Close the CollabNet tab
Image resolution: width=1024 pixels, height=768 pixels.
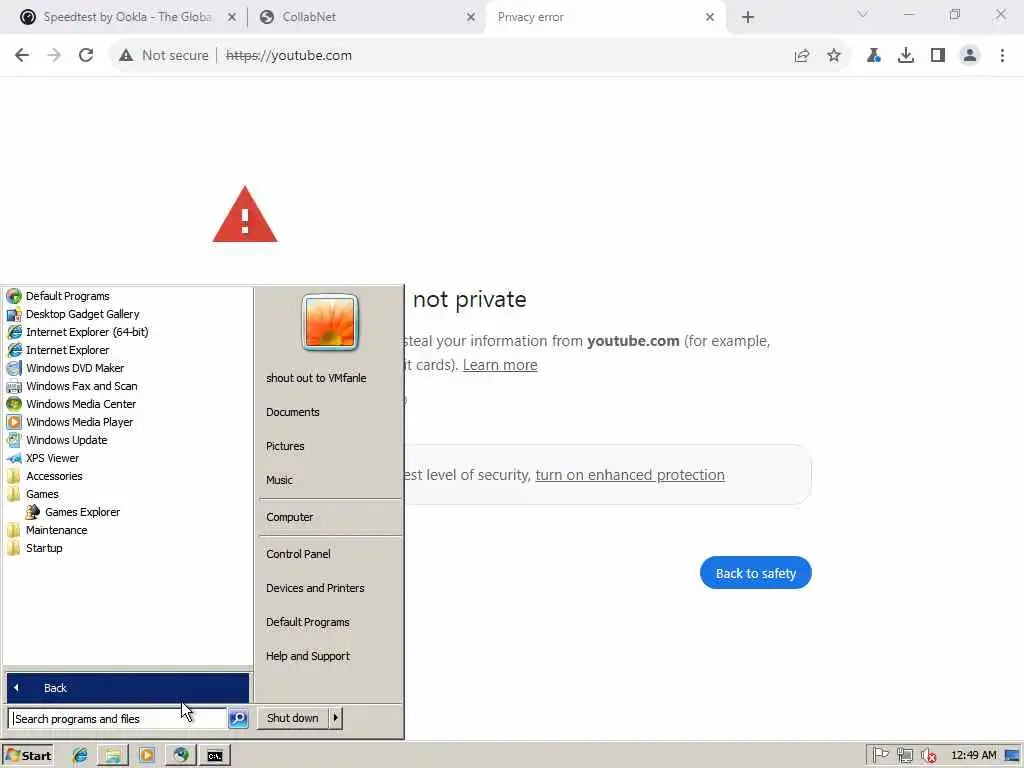[471, 18]
